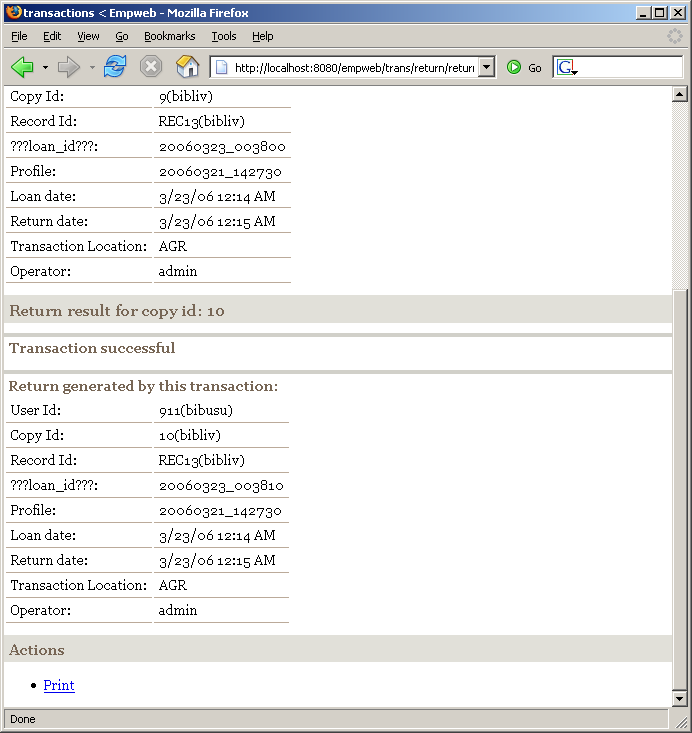This screenshot has width=692, height=733.
Task: Click the activity throbber icon
Action: click(675, 36)
